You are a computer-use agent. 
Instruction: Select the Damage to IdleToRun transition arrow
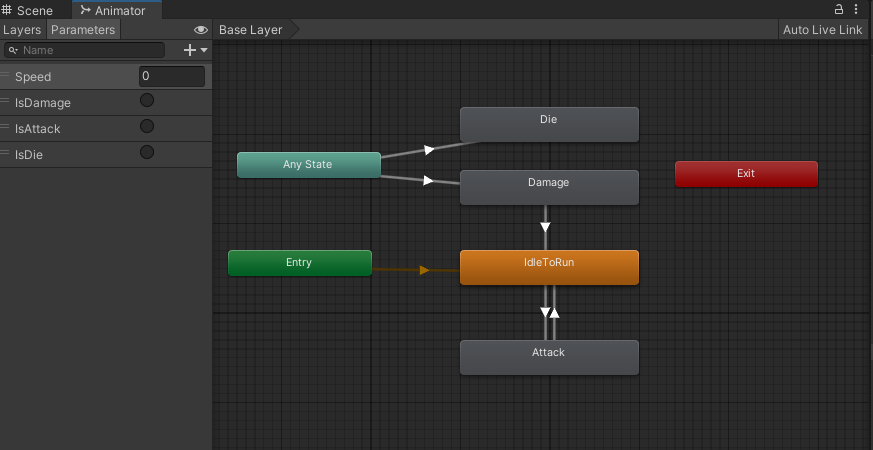click(x=546, y=227)
